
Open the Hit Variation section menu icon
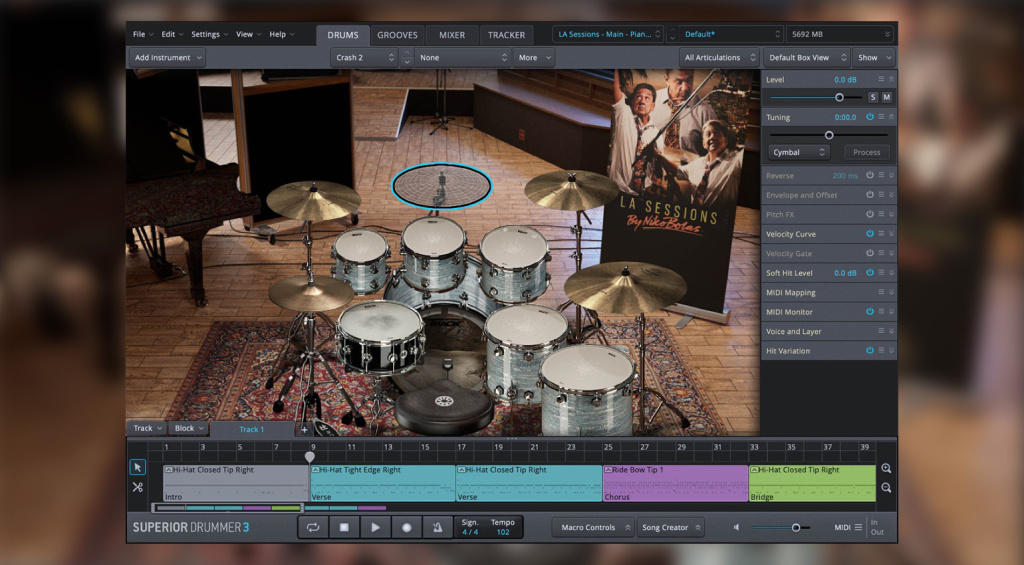point(881,351)
